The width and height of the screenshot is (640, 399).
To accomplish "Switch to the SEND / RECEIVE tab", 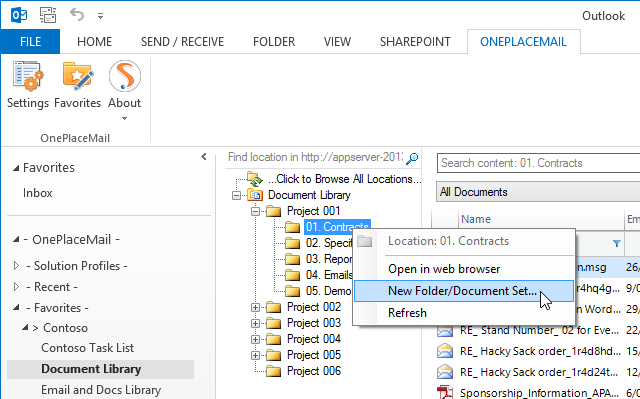I will 182,42.
